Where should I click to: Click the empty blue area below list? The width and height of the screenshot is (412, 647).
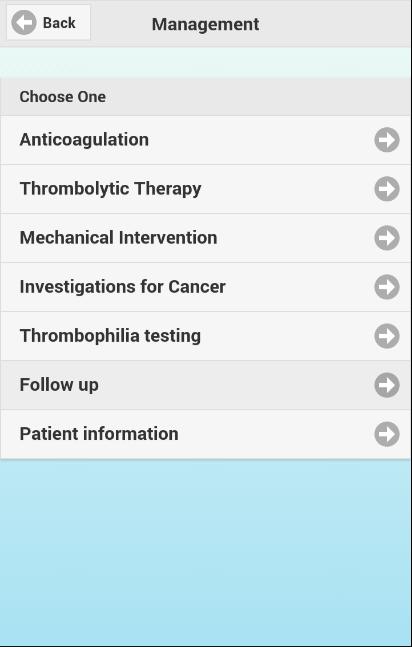point(206,551)
